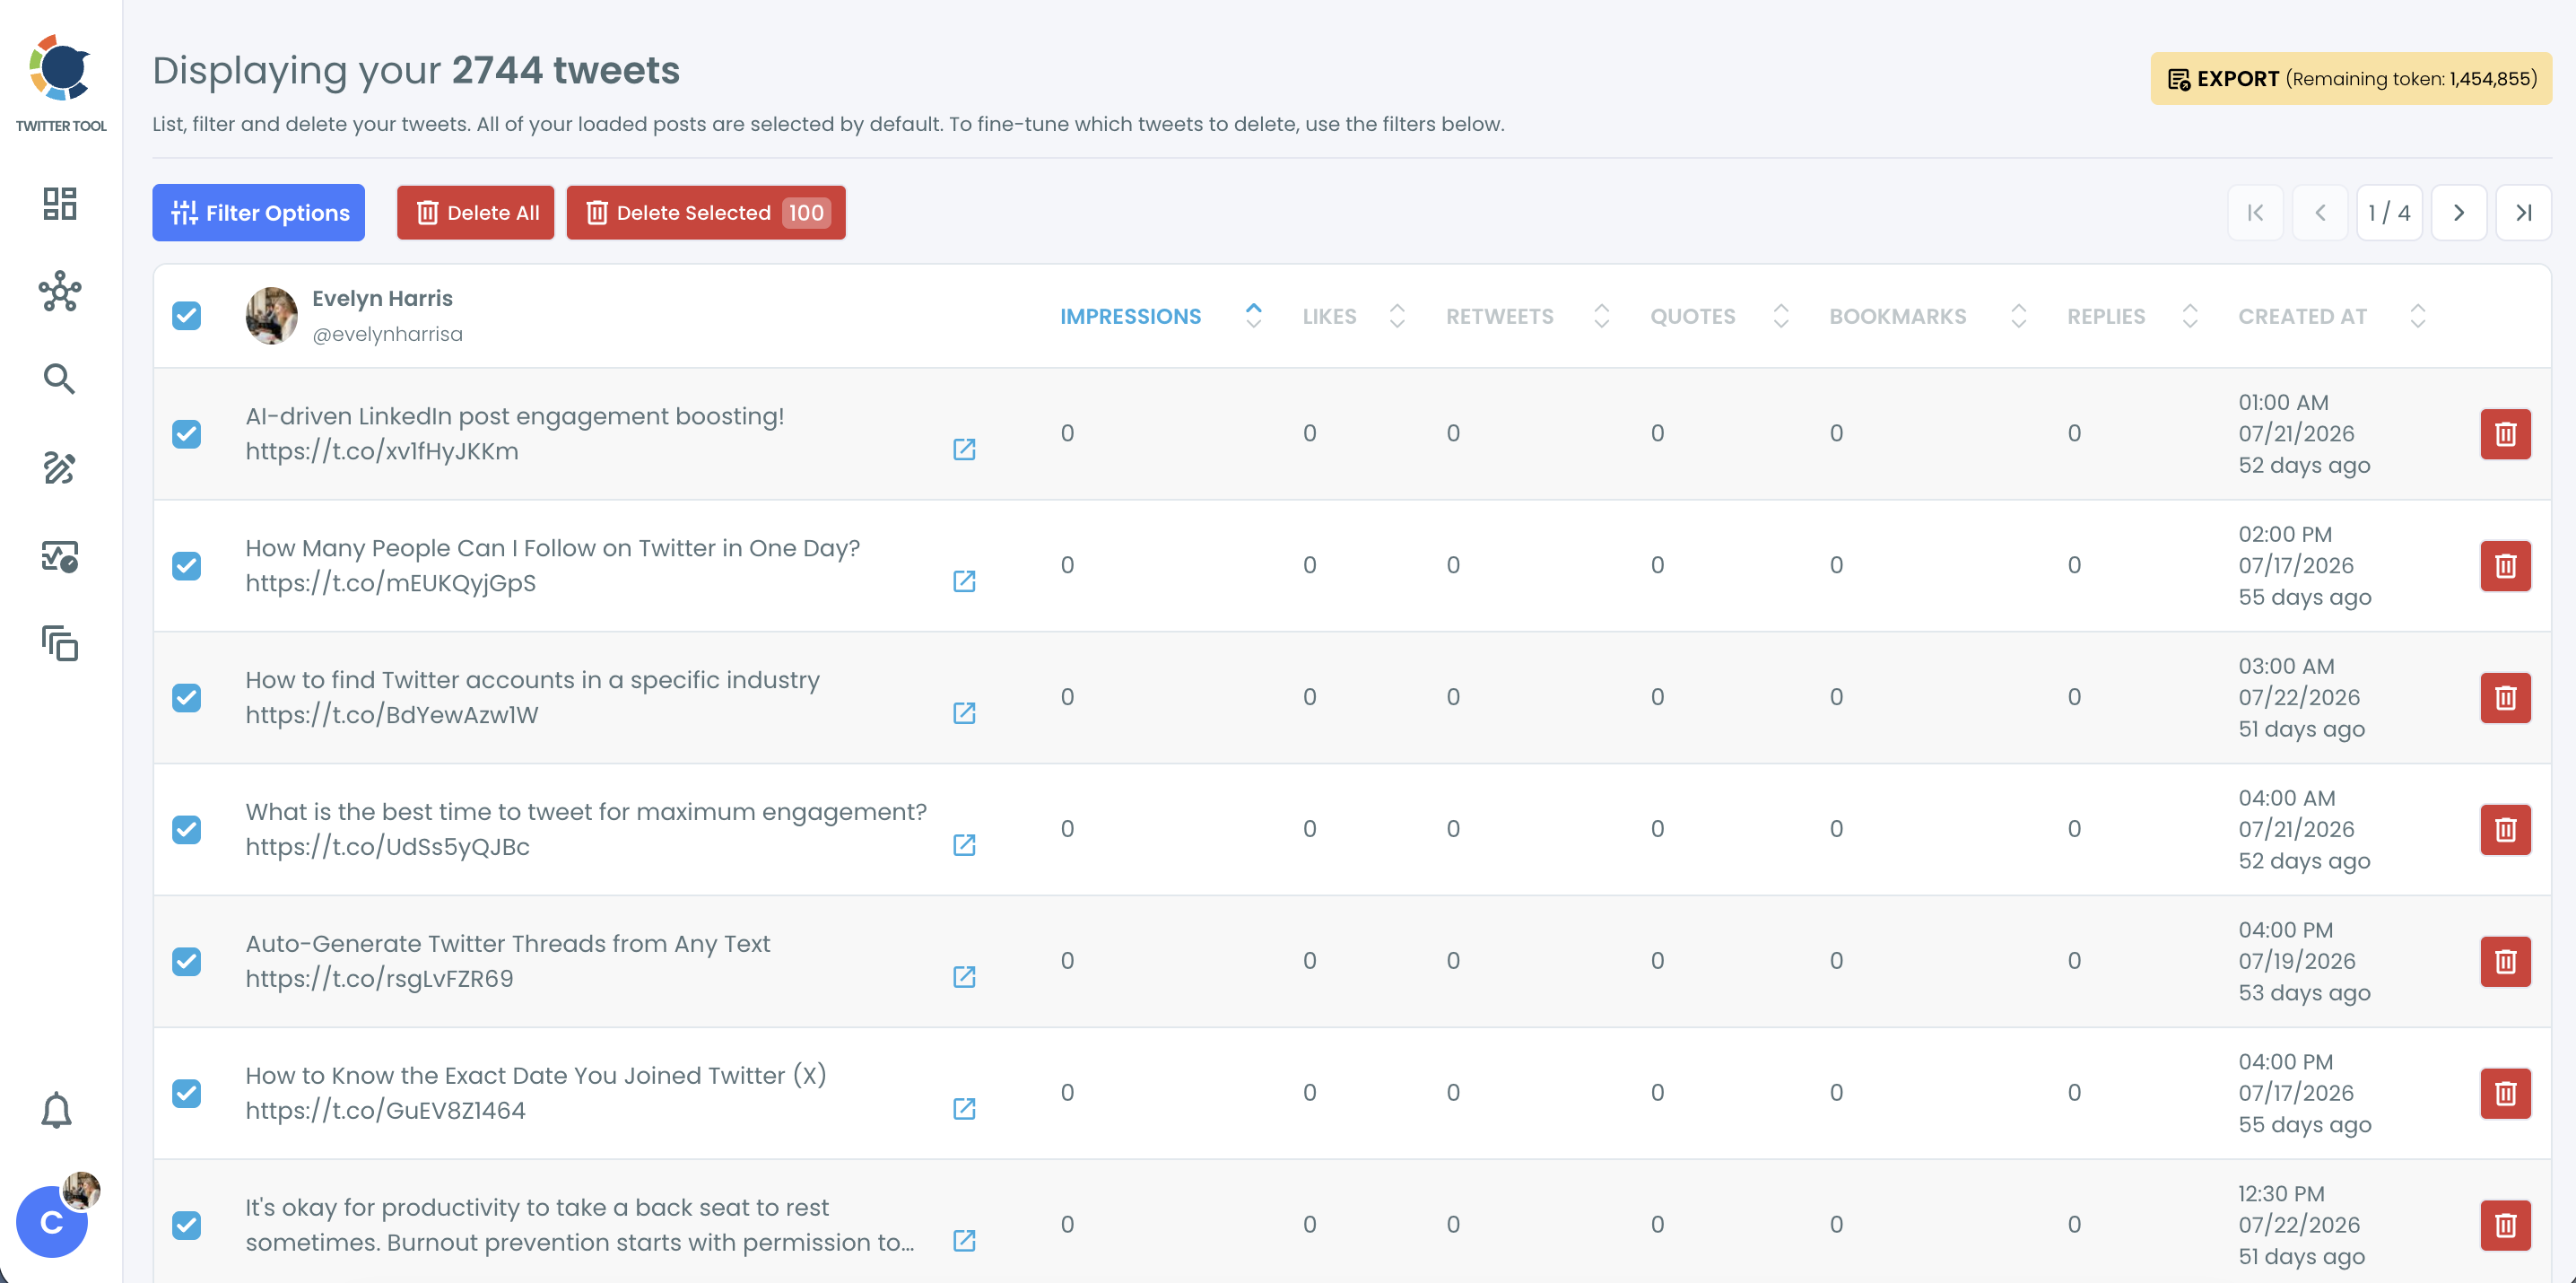Sort by Bookmarks using its arrows
The width and height of the screenshot is (2576, 1283).
pos(2018,316)
